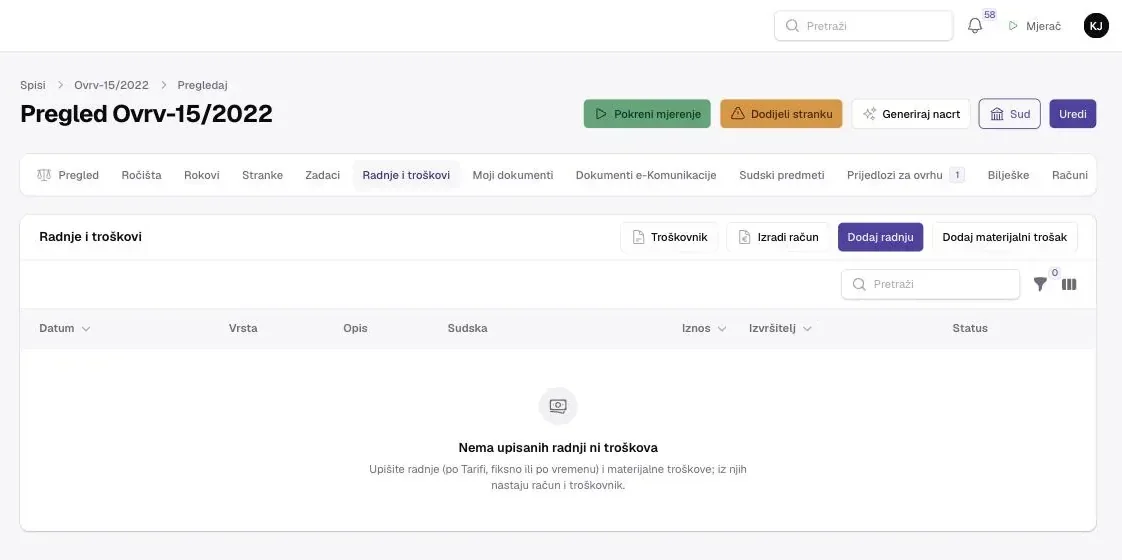Viewport: 1122px width, 560px height.
Task: Click the KJ user avatar
Action: pos(1096,26)
